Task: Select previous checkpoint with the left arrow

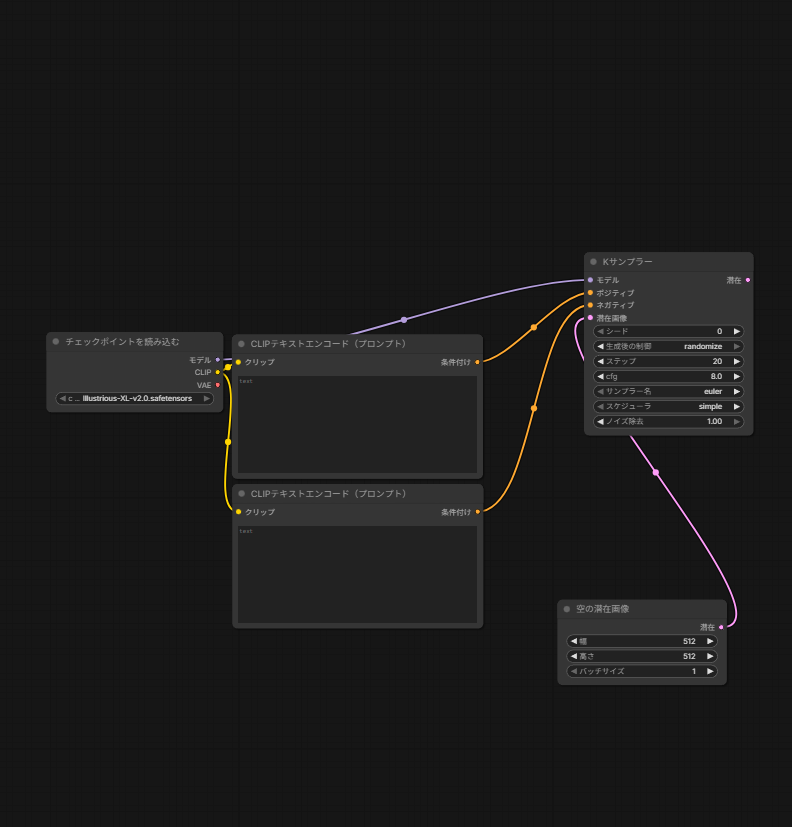Action: (x=62, y=399)
